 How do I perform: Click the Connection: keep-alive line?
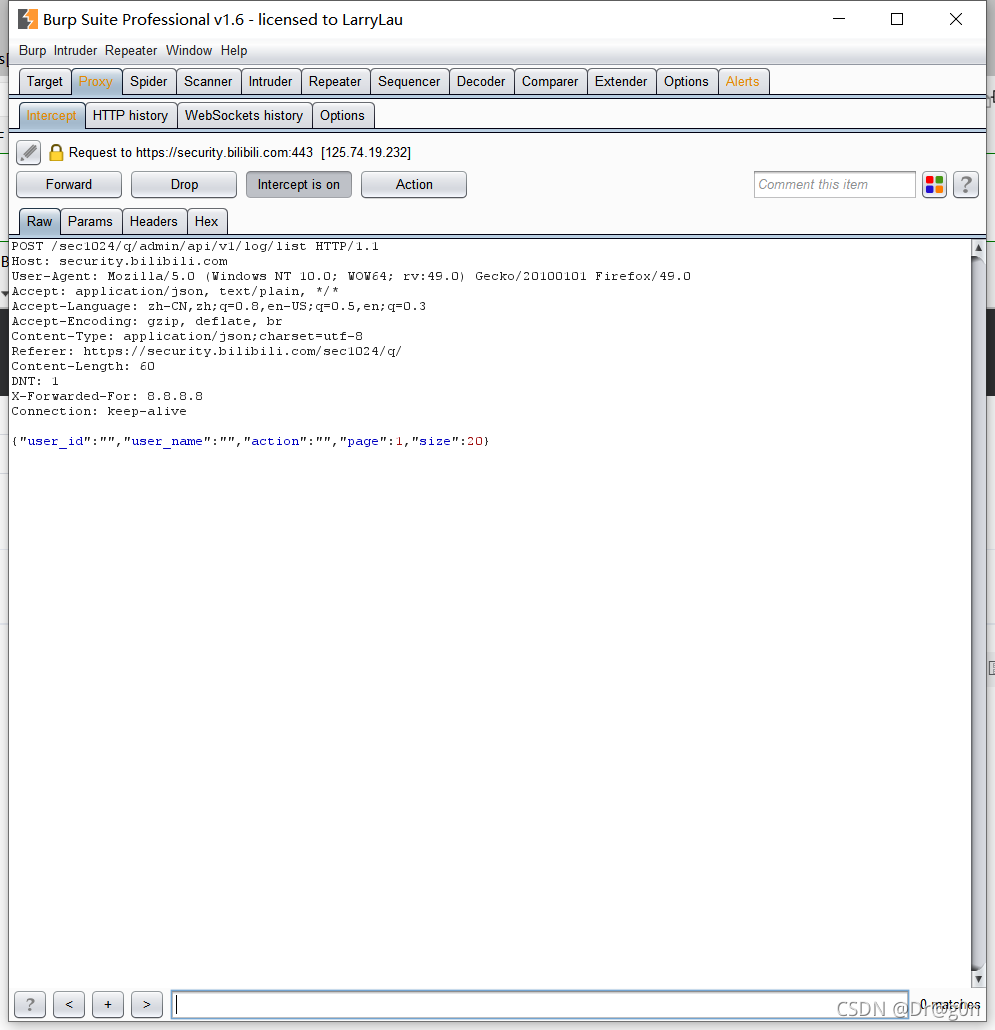(99, 411)
